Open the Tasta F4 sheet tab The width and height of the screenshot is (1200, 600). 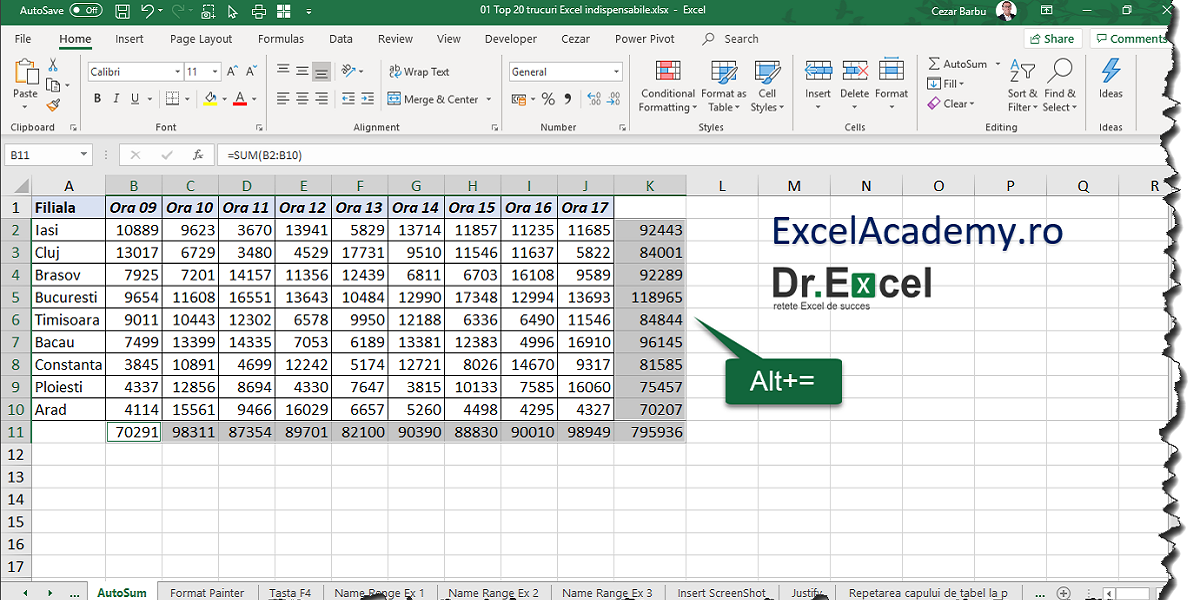tap(290, 592)
